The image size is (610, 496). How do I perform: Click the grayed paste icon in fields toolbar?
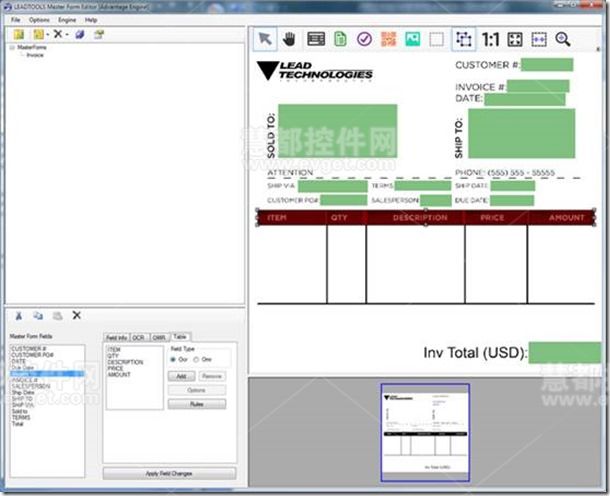tap(58, 315)
